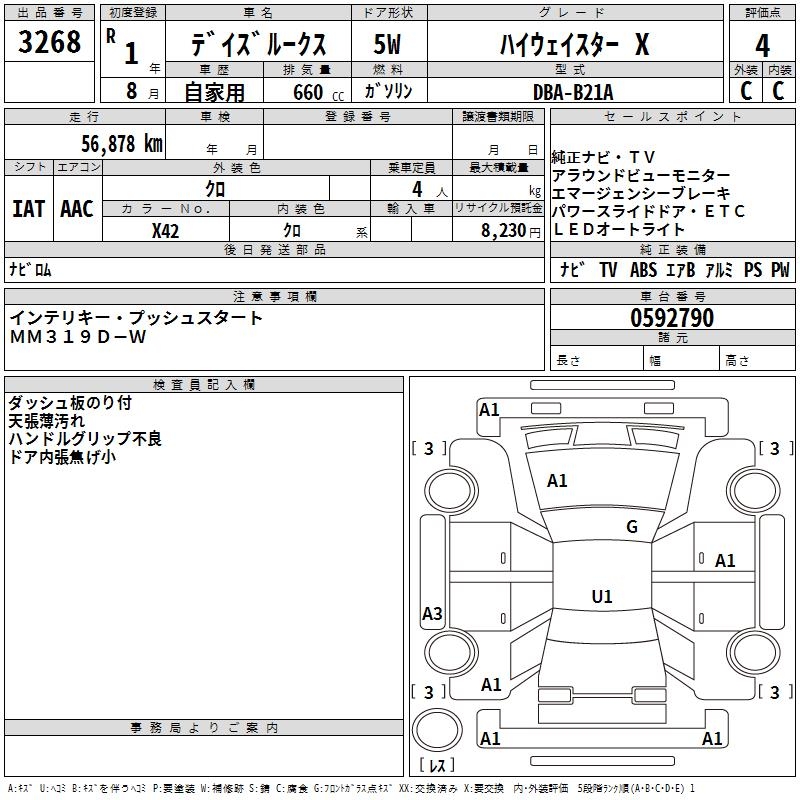Select the grade name ハイウェイスター X

pos(574,45)
